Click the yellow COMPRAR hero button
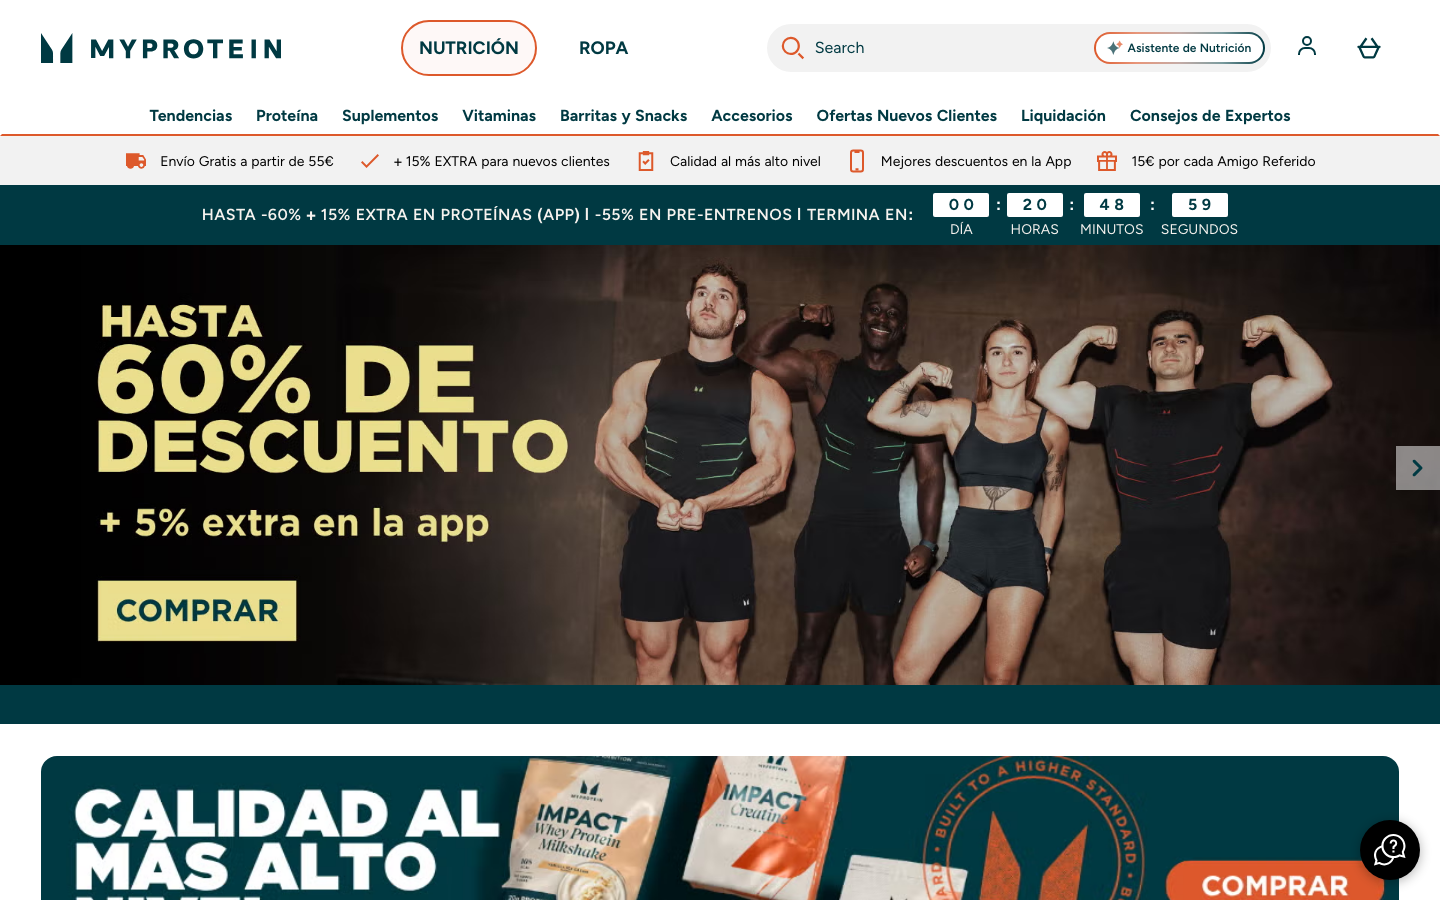This screenshot has height=900, width=1440. 197,611
